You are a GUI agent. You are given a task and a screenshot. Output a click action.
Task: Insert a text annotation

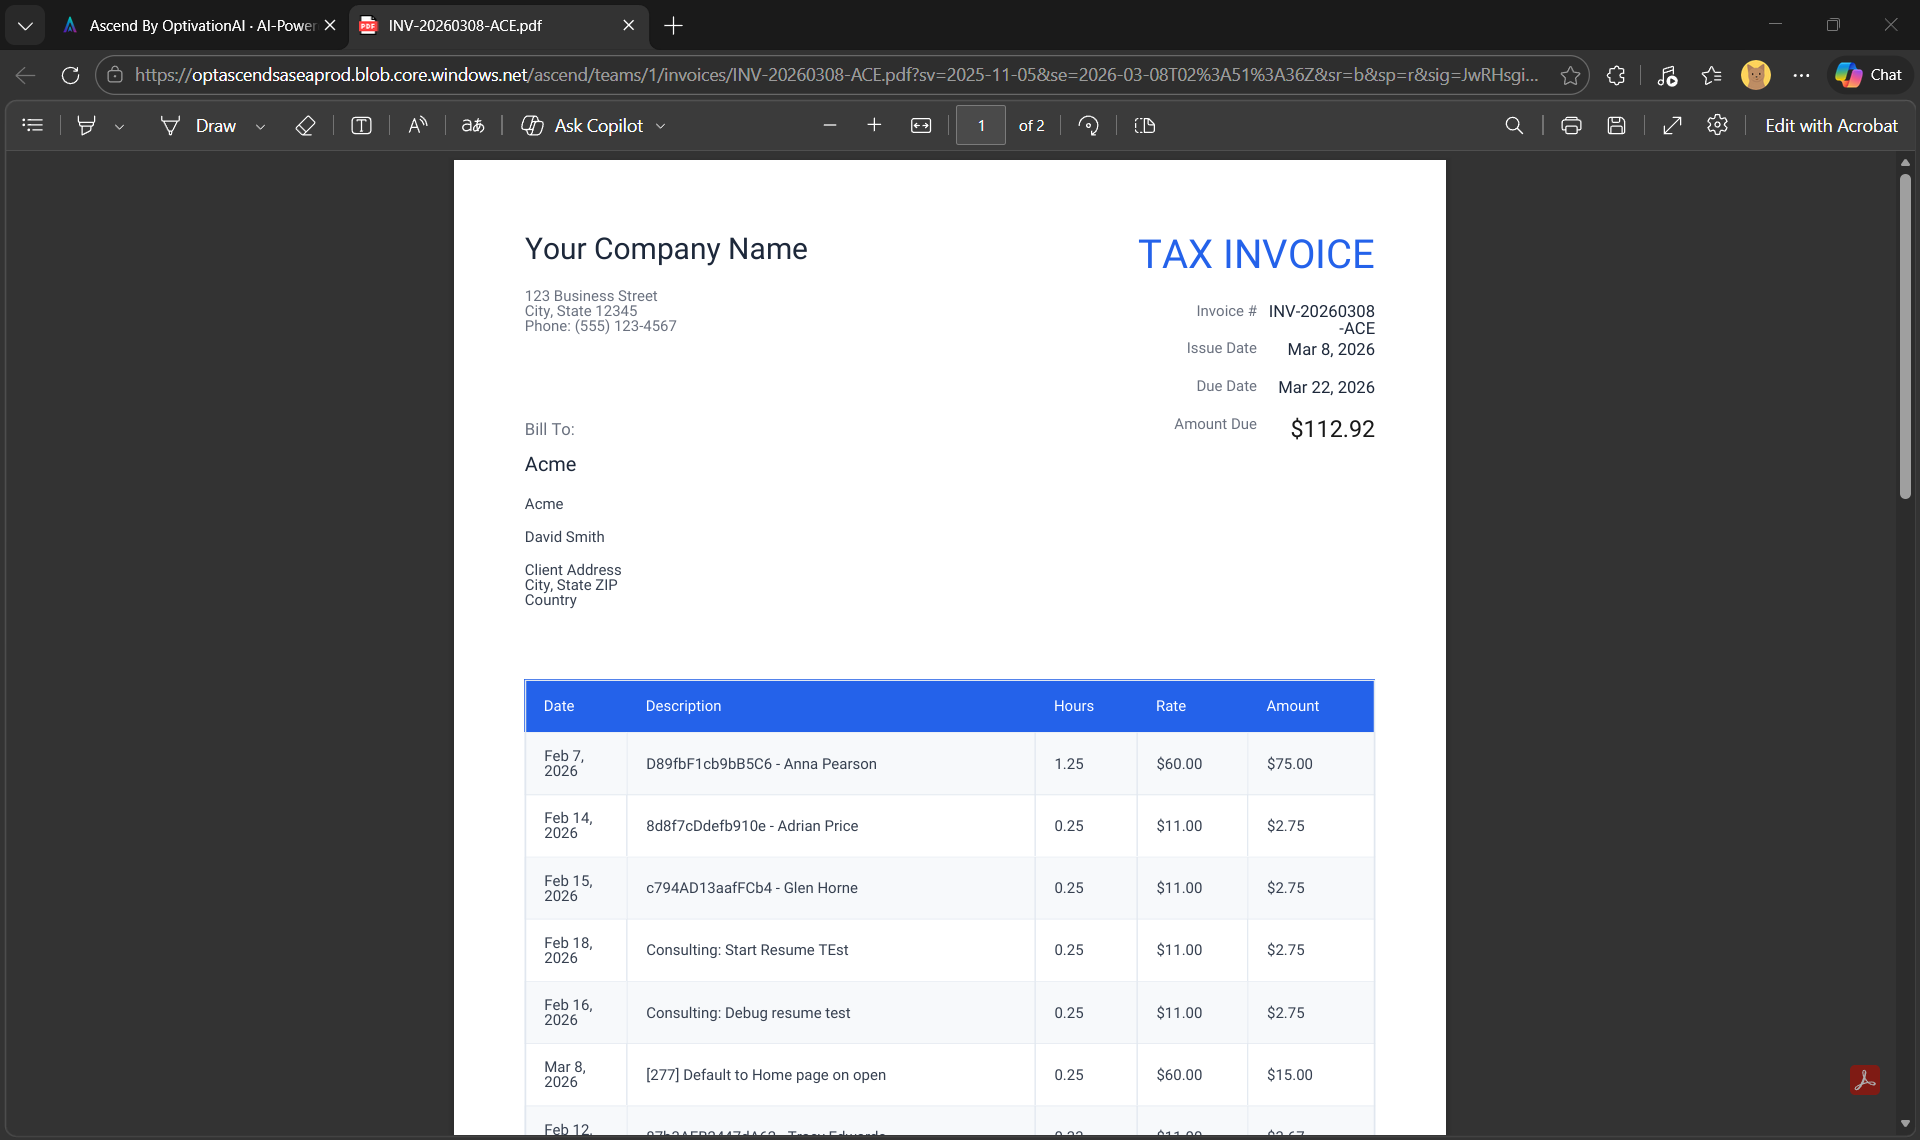(361, 125)
